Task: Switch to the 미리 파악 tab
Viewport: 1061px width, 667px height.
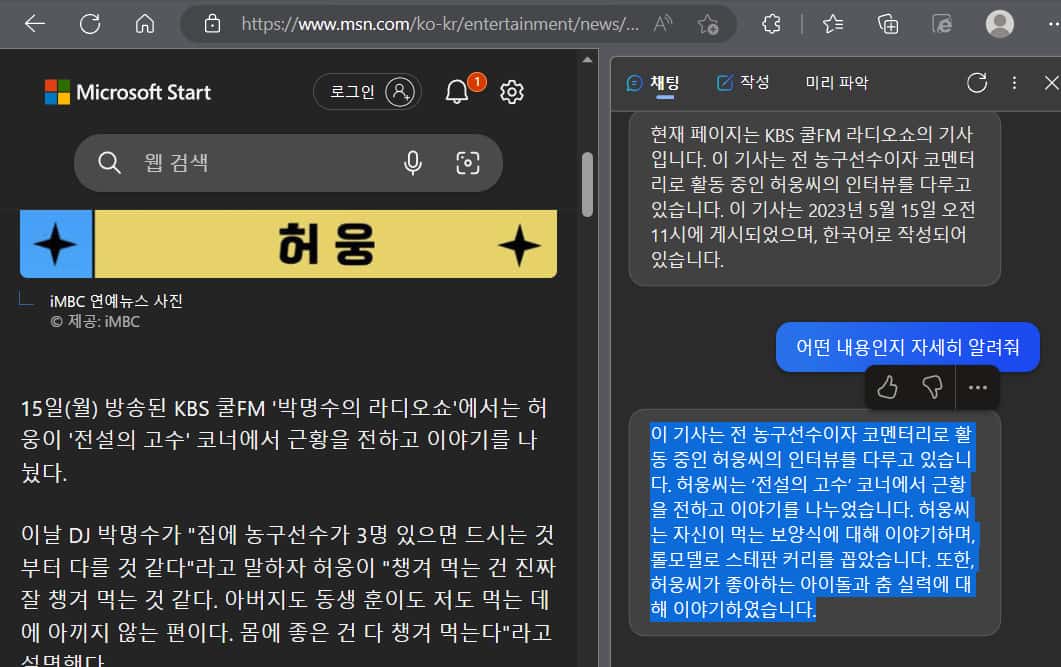Action: coord(837,83)
